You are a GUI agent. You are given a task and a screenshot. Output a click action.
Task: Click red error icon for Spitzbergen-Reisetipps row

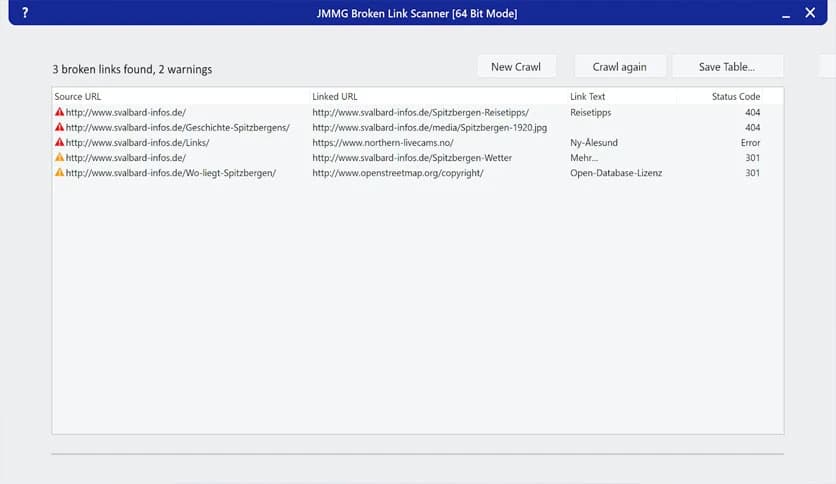pos(59,112)
